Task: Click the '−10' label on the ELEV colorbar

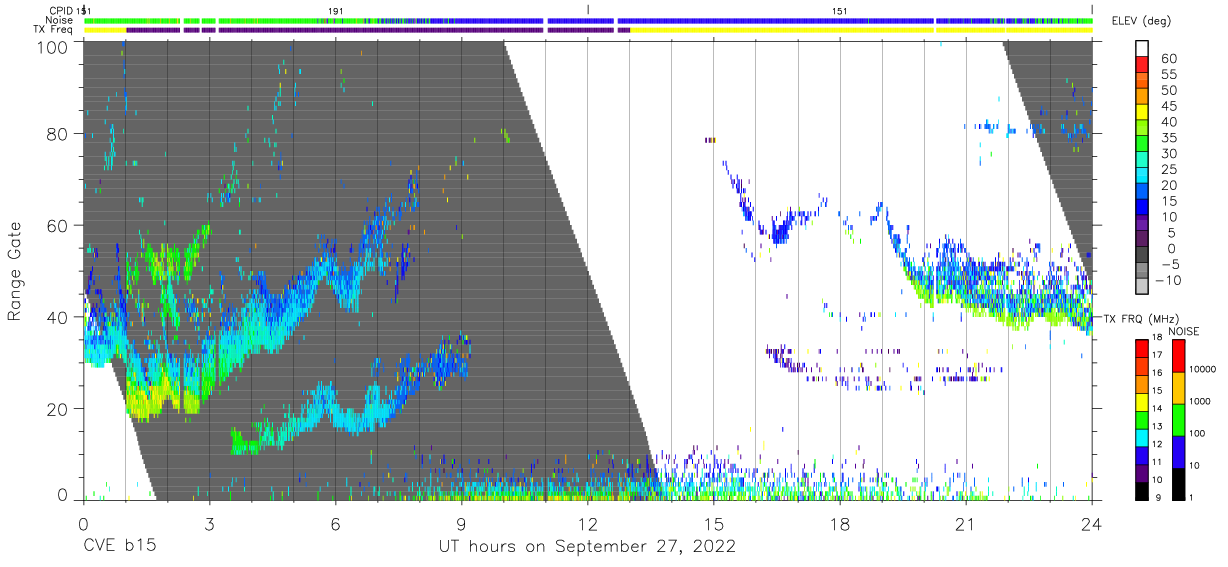Action: (x=1169, y=280)
